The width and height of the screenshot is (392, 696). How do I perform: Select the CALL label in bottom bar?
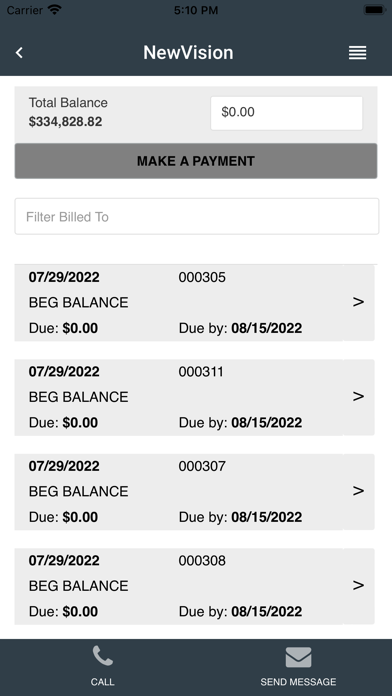click(x=103, y=682)
